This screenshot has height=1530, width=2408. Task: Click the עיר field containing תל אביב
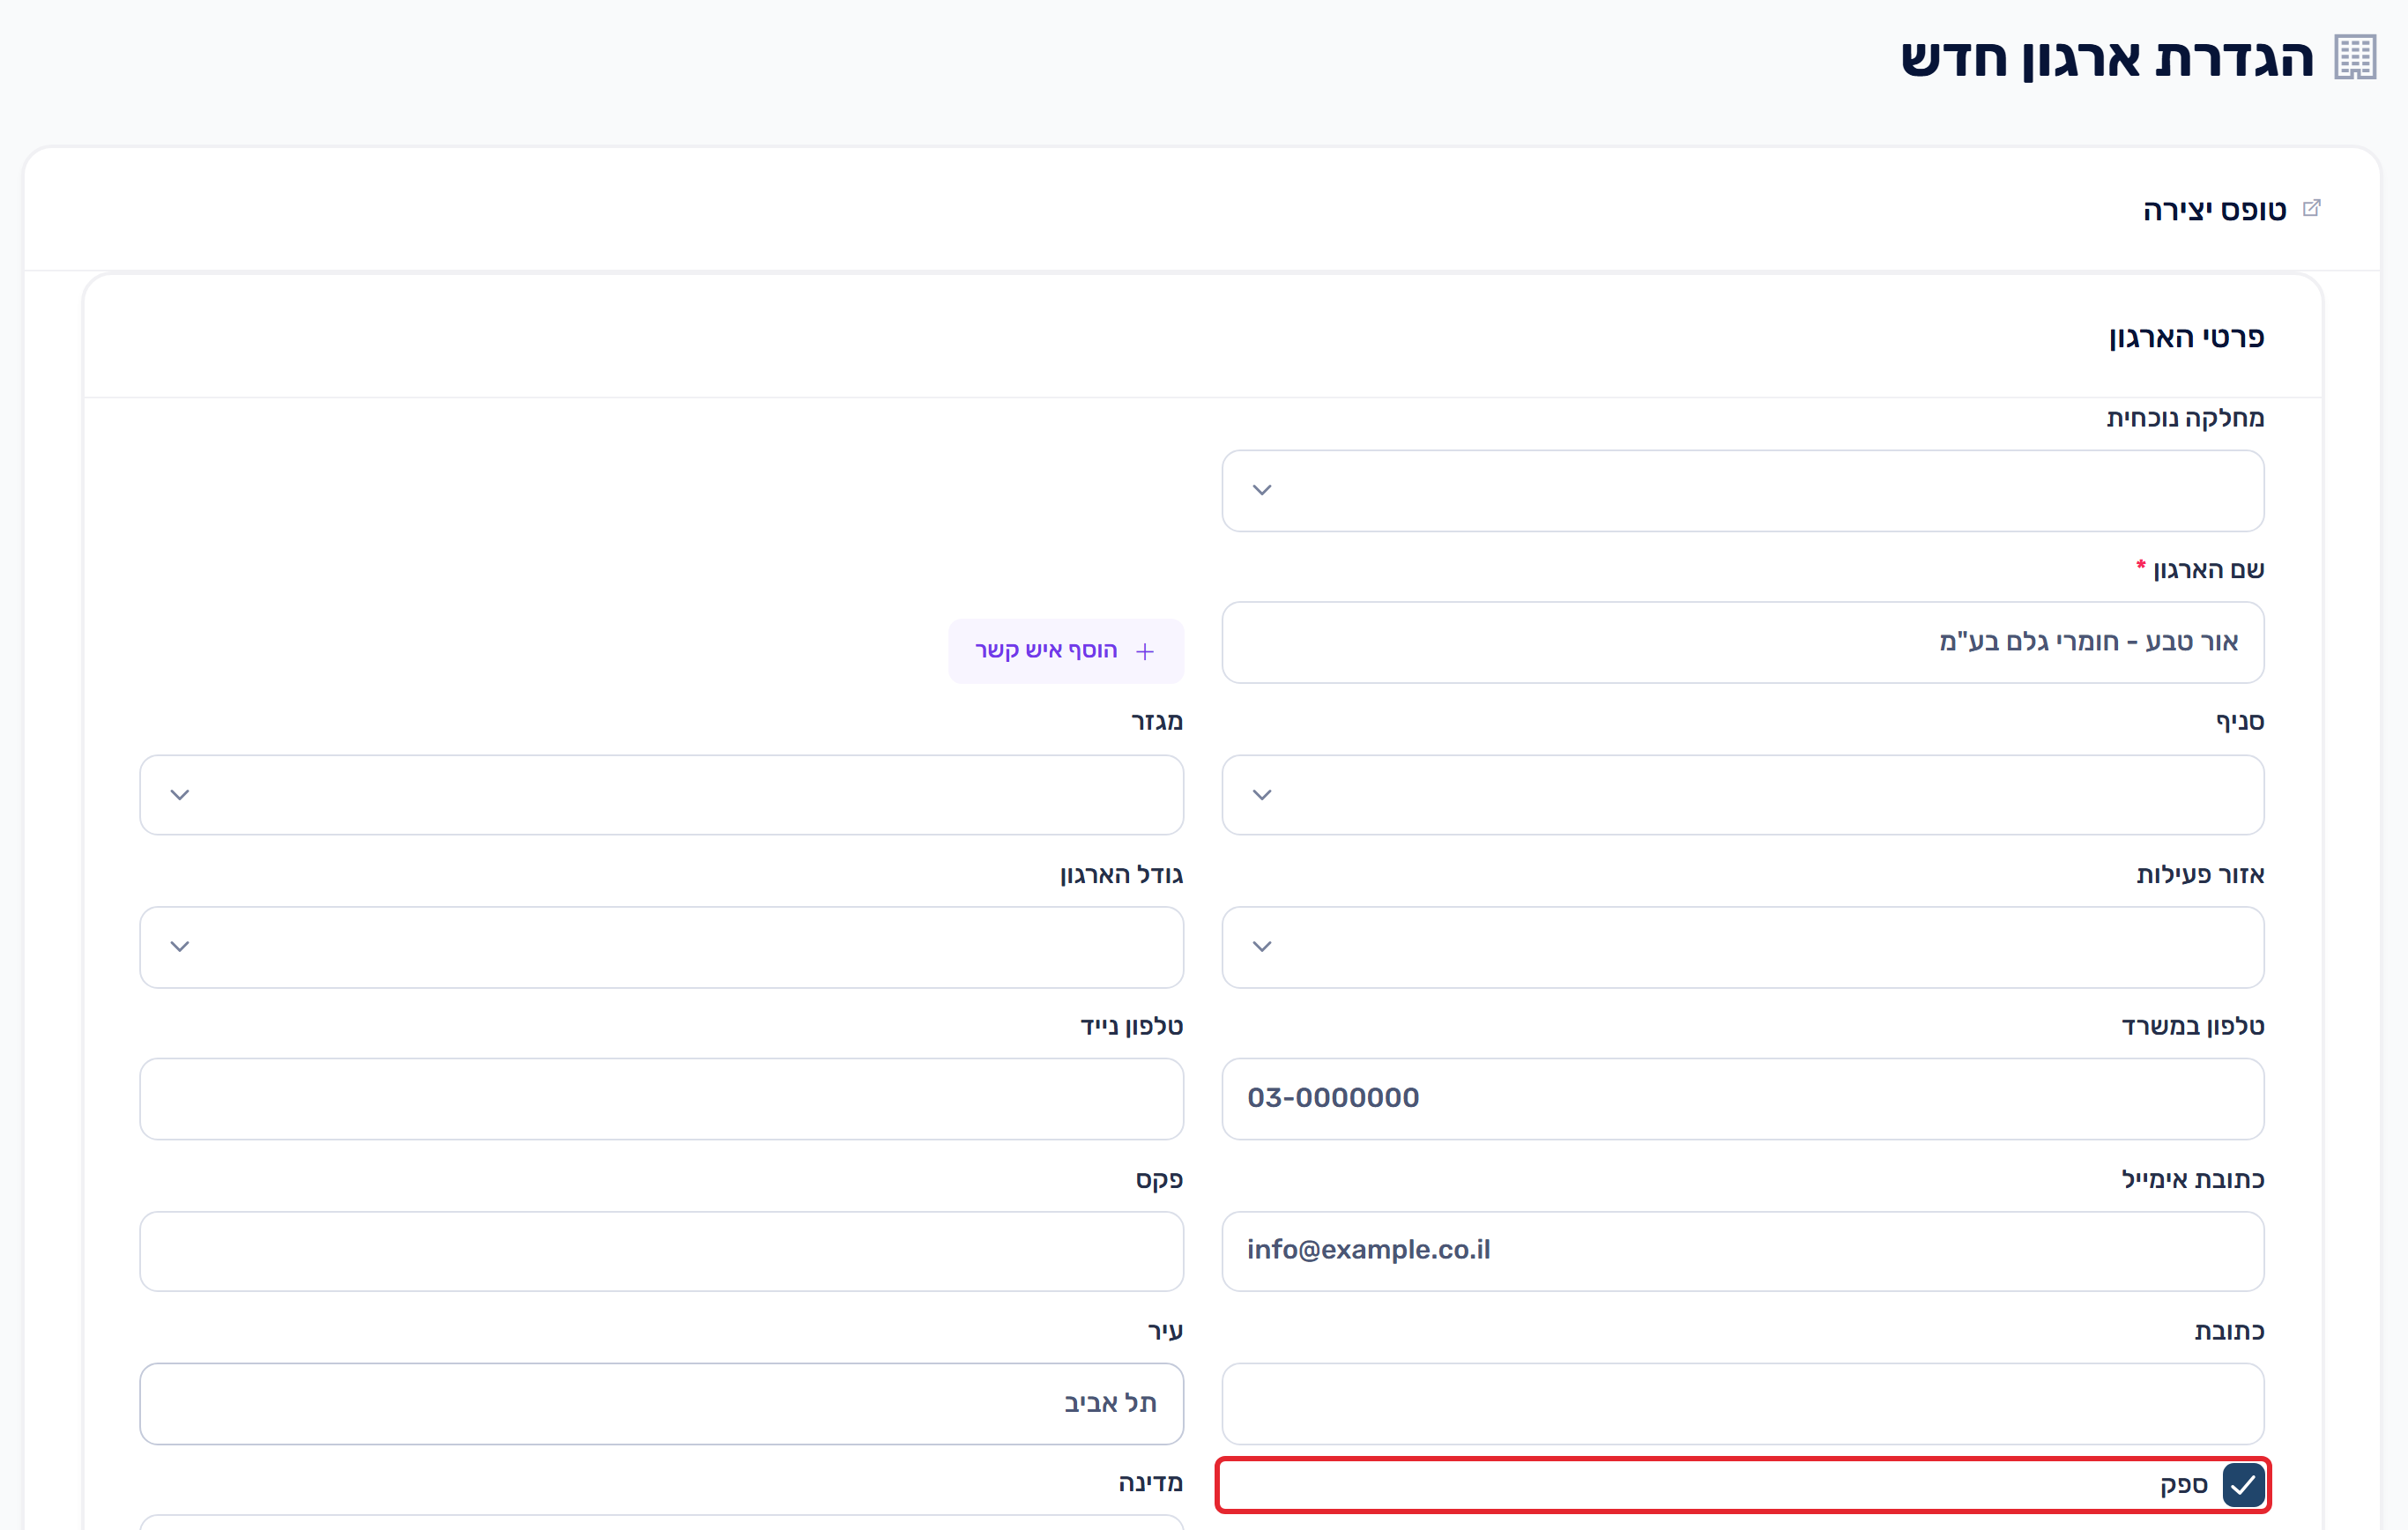661,1403
